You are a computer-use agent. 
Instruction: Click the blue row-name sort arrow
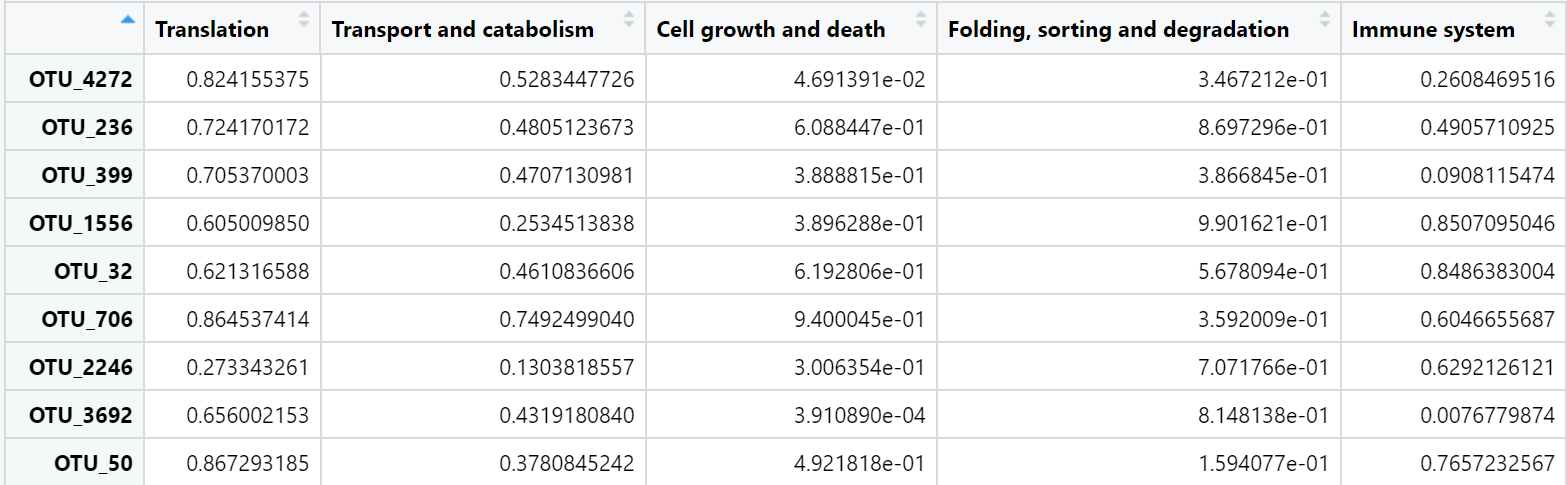[127, 19]
